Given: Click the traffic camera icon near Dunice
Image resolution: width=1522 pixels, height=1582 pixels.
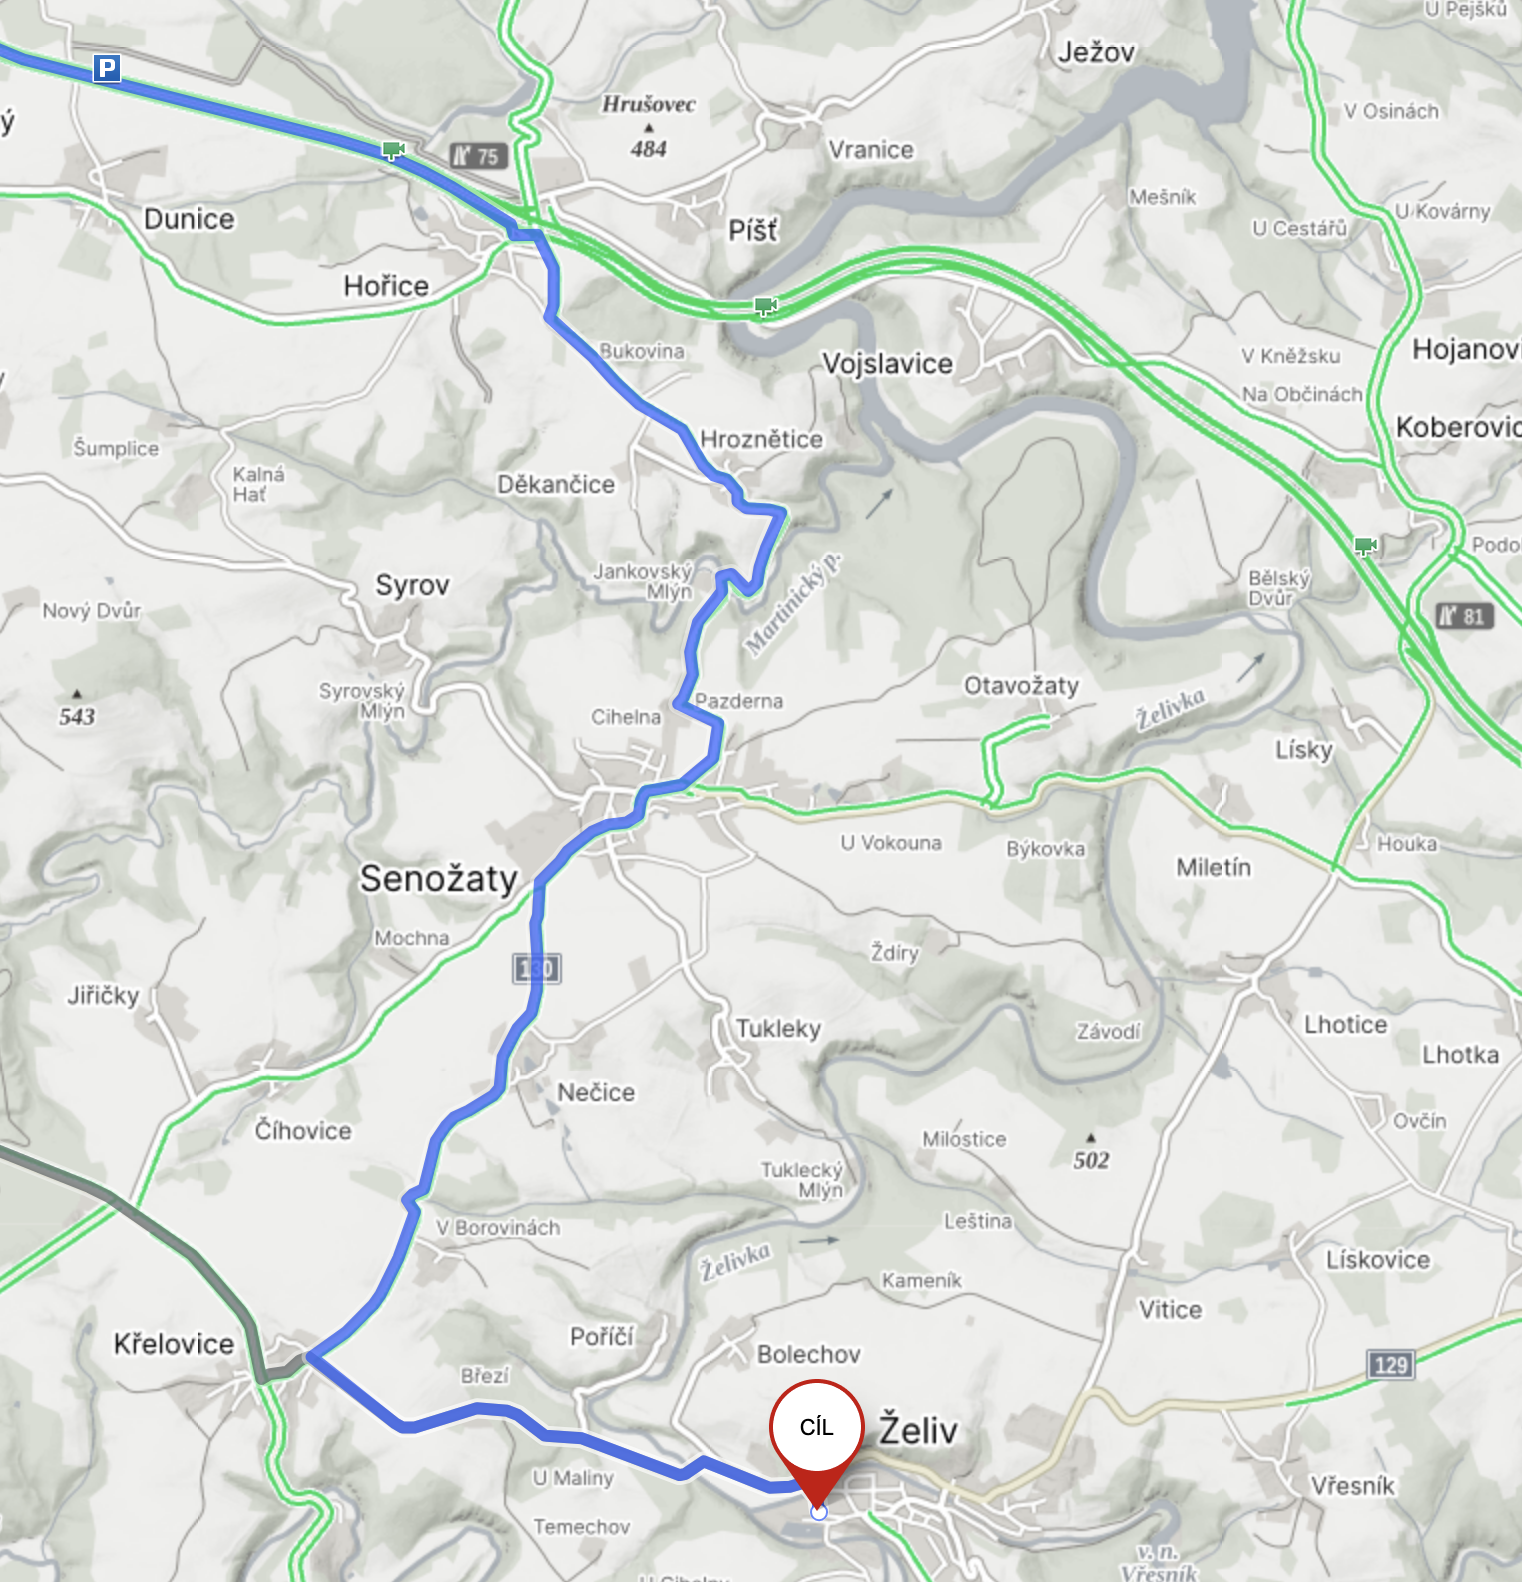Looking at the screenshot, I should (393, 150).
